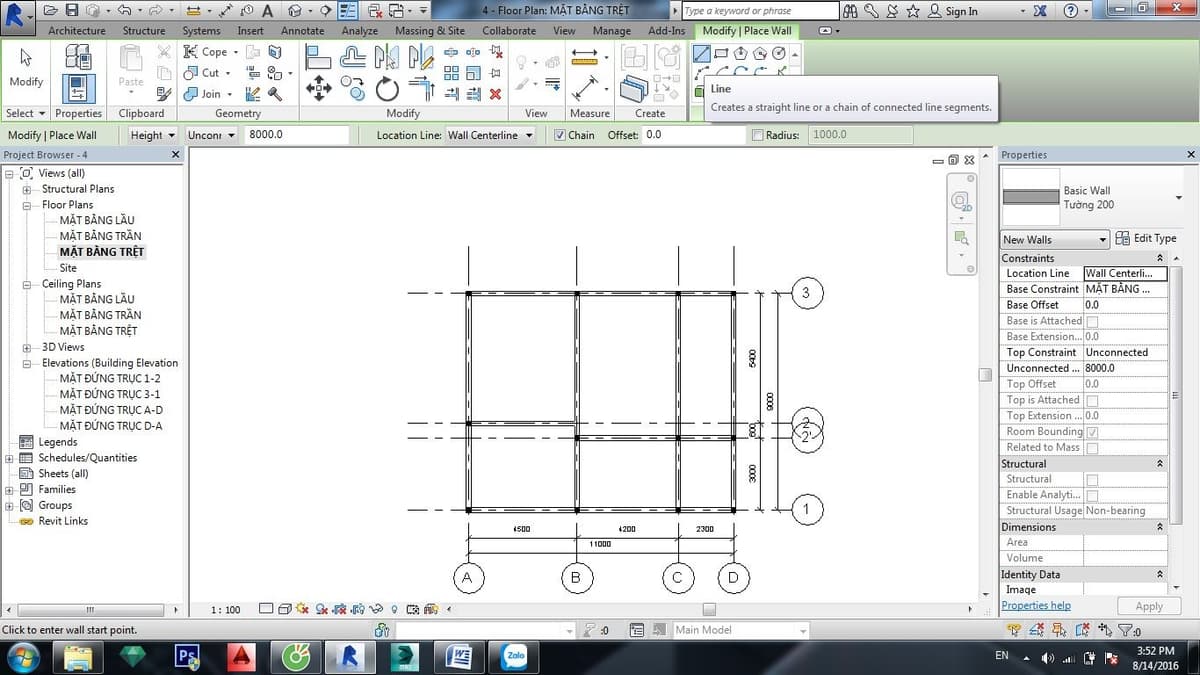1200x675 pixels.
Task: Expand the 3D Views tree node
Action: [26, 347]
